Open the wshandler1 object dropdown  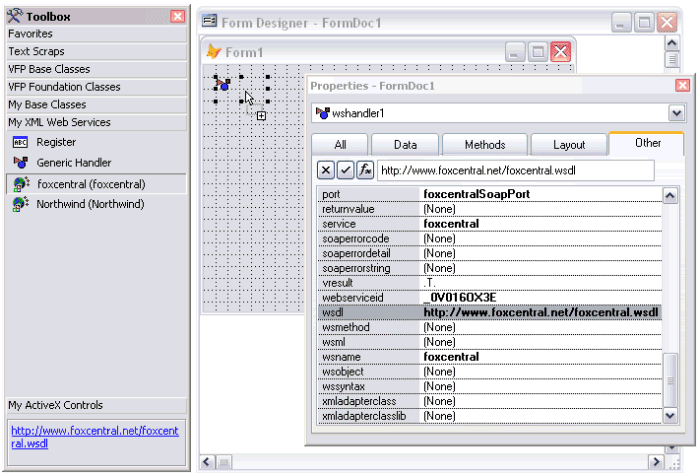point(676,113)
